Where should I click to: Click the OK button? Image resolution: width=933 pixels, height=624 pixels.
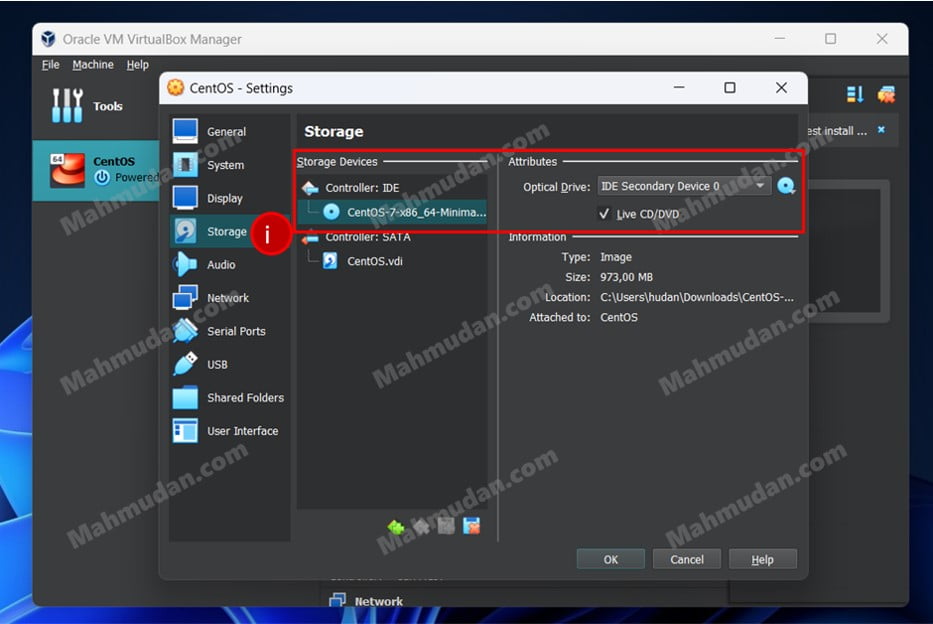click(610, 559)
